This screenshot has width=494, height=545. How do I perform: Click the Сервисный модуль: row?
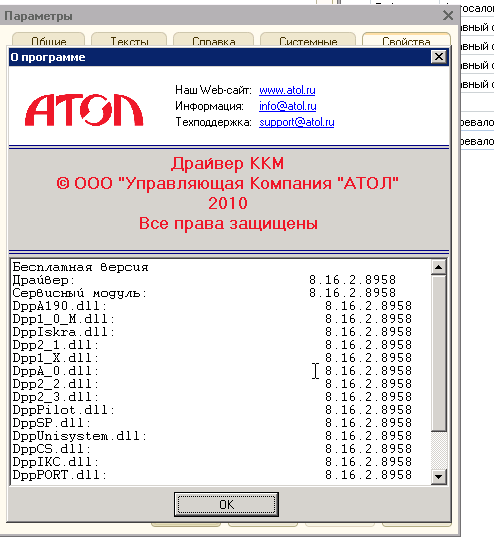click(204, 293)
